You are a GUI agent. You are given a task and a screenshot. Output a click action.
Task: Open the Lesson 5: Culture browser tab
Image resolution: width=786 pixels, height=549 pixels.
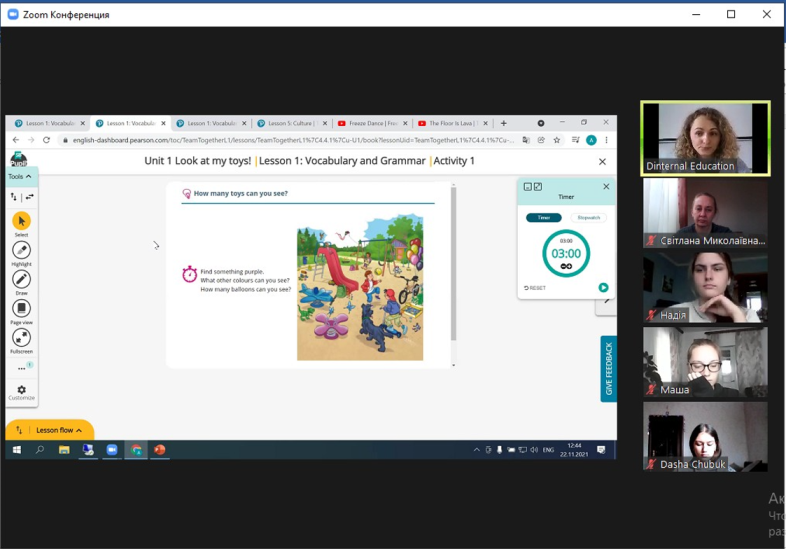click(x=290, y=123)
